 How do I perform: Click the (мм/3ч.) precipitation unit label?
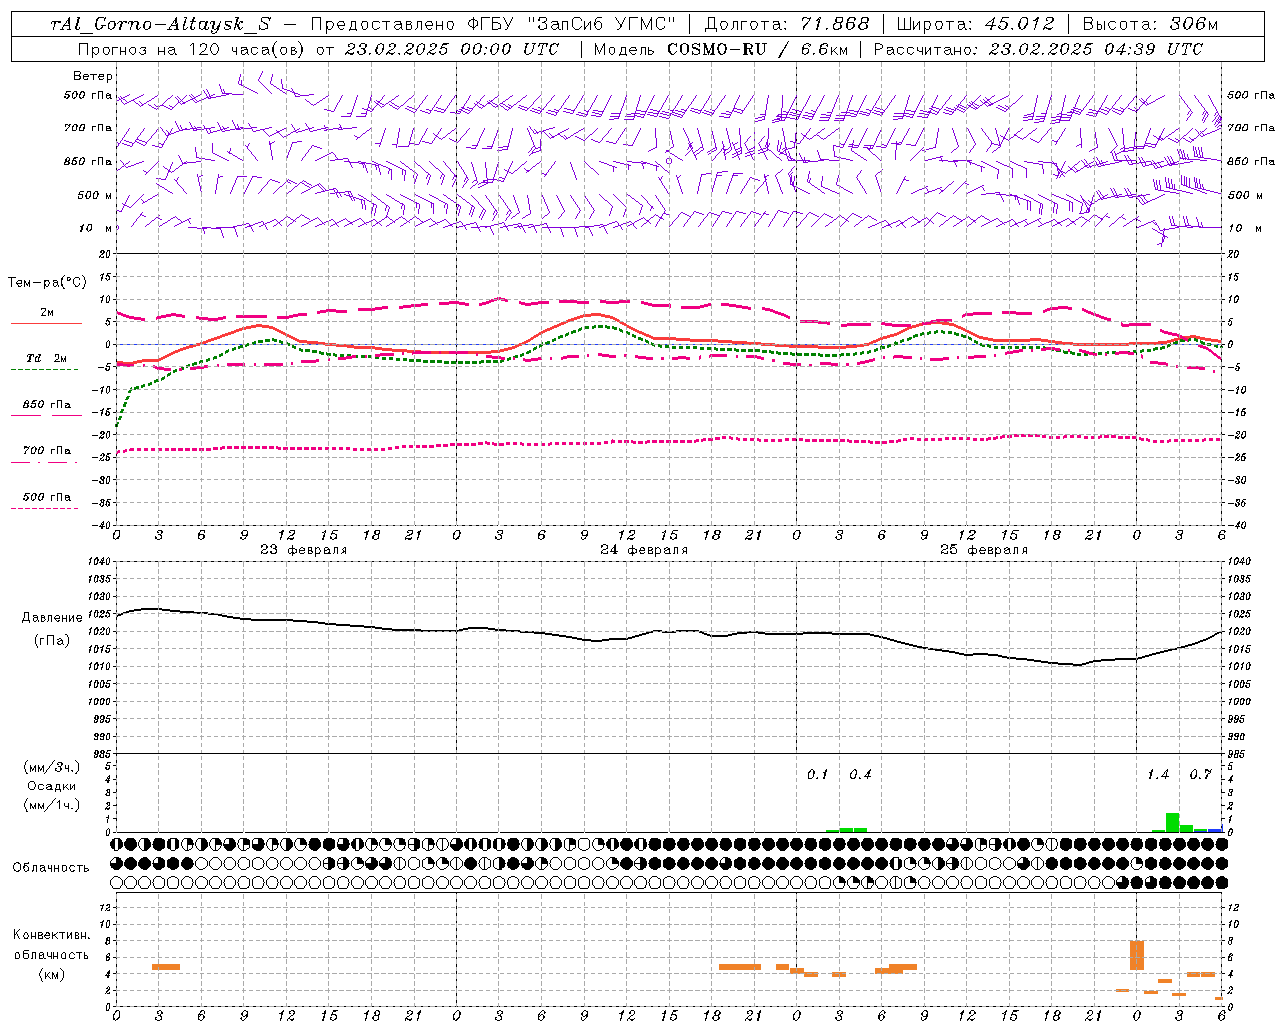tap(52, 768)
